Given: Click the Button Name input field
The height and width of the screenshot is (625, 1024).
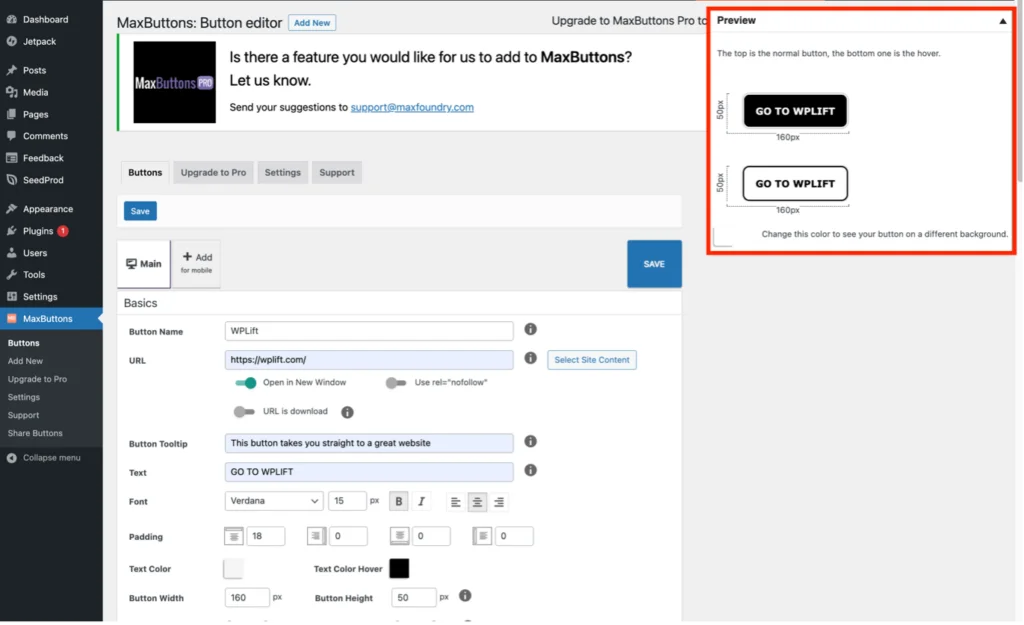Looking at the screenshot, I should point(369,331).
